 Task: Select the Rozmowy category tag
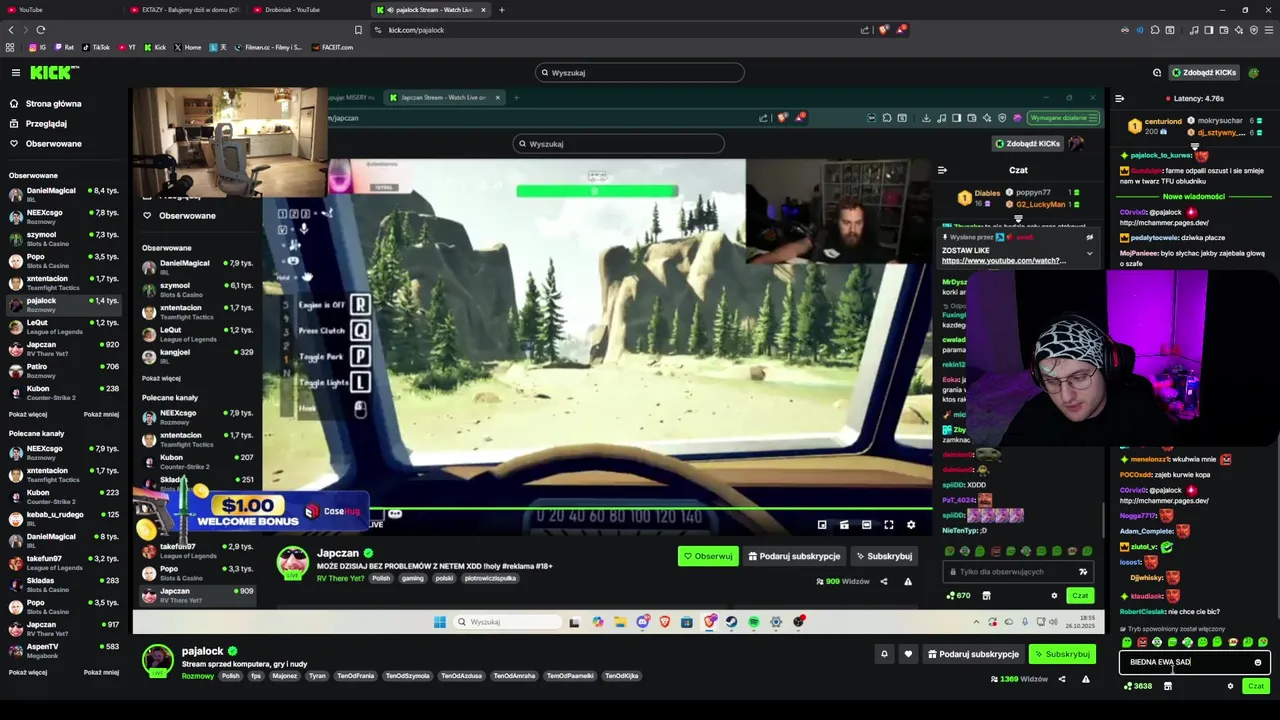(x=197, y=676)
